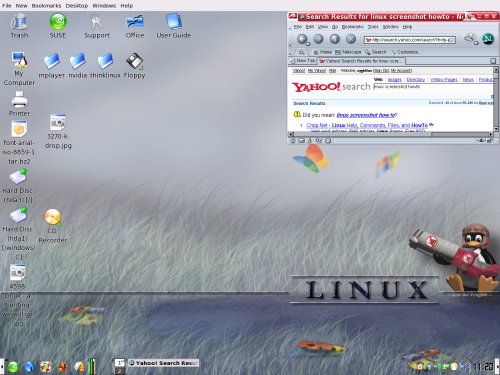Open the CD Recorder desktop icon
The image size is (500, 375).
53,225
